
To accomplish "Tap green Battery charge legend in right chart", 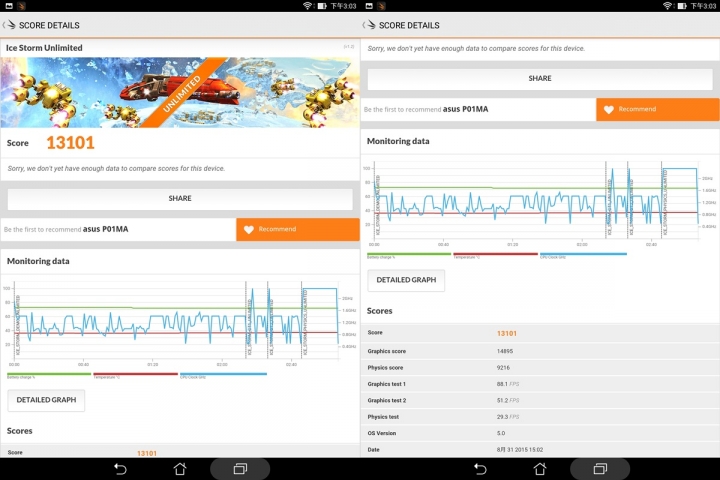I will [x=409, y=255].
